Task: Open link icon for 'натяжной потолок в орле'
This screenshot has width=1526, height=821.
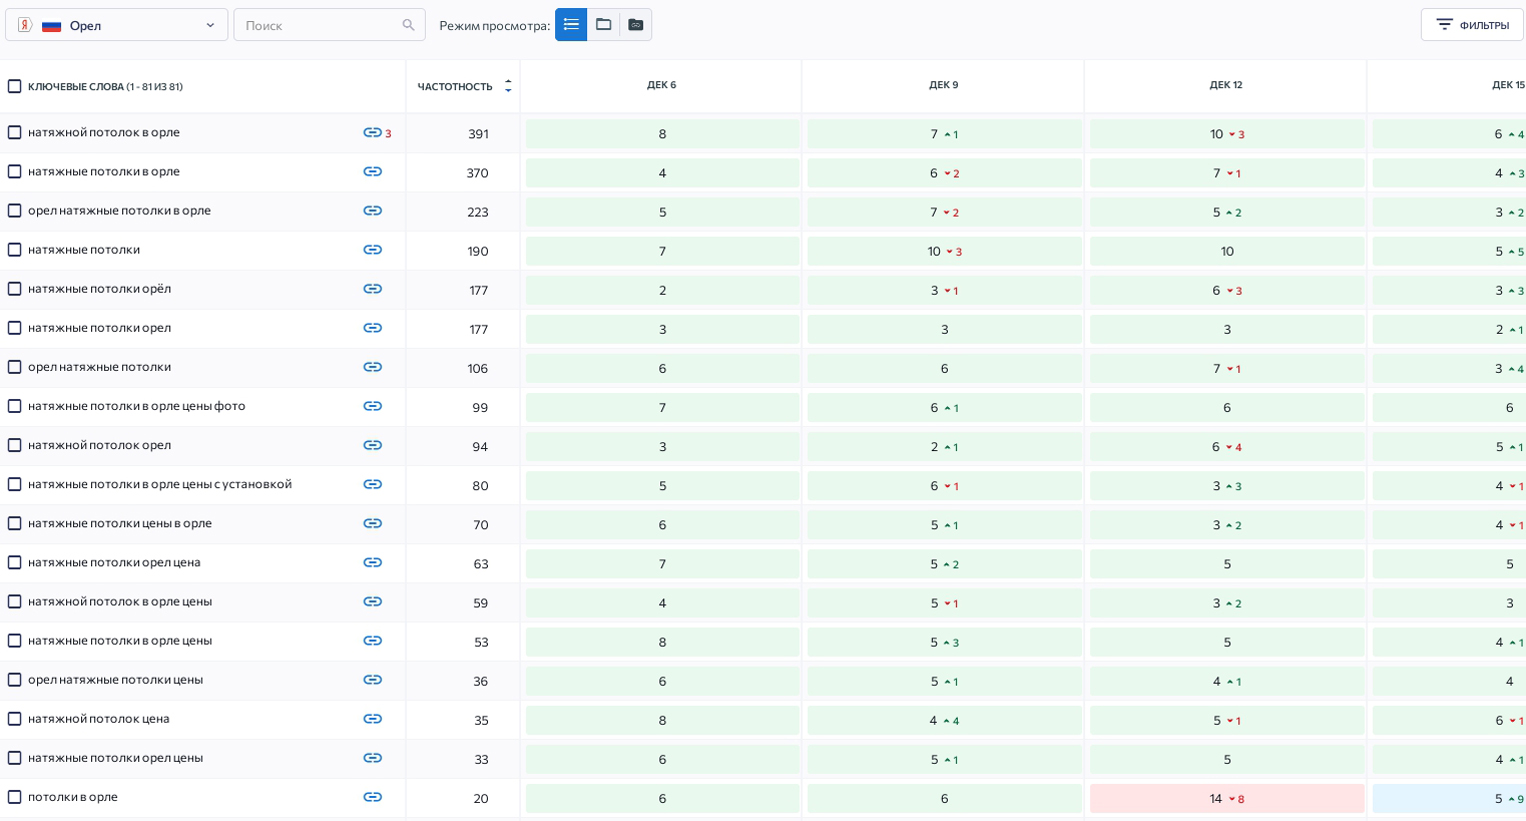Action: pyautogui.click(x=372, y=132)
